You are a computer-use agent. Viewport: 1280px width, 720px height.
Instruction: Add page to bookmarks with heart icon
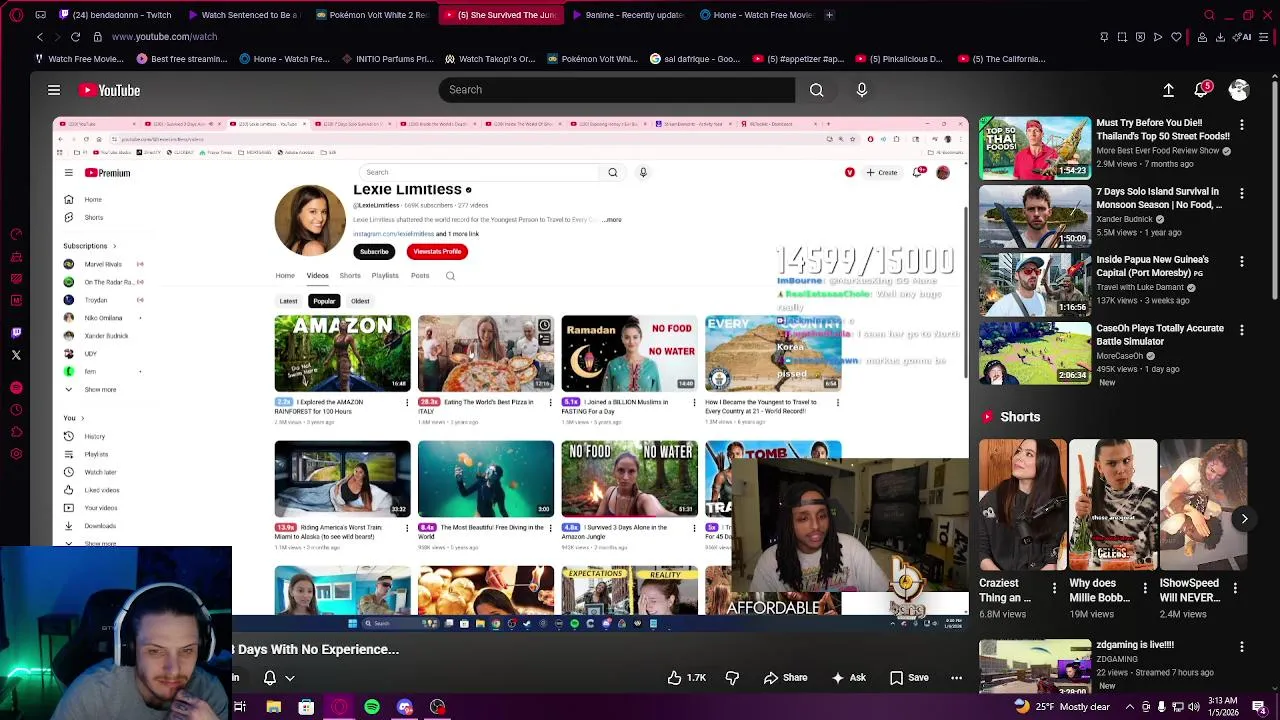pos(1177,37)
